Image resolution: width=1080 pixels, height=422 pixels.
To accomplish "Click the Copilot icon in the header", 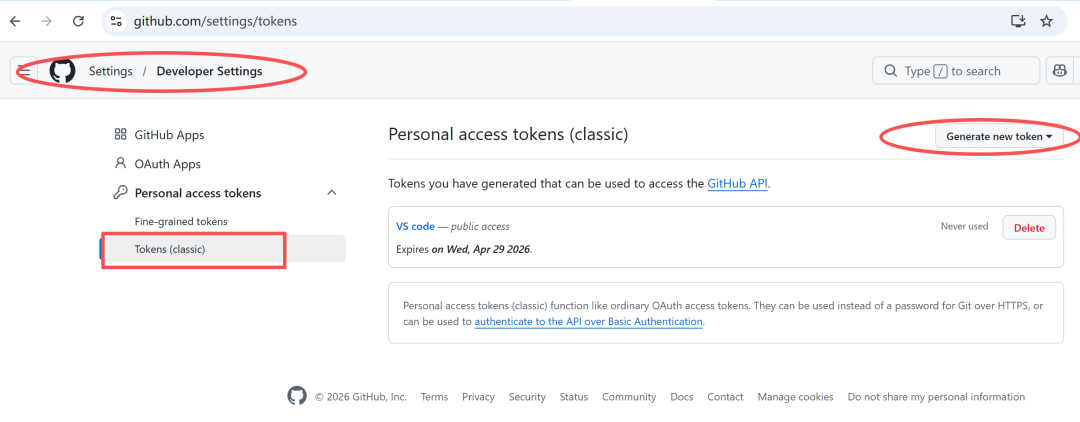I will click(x=1059, y=71).
